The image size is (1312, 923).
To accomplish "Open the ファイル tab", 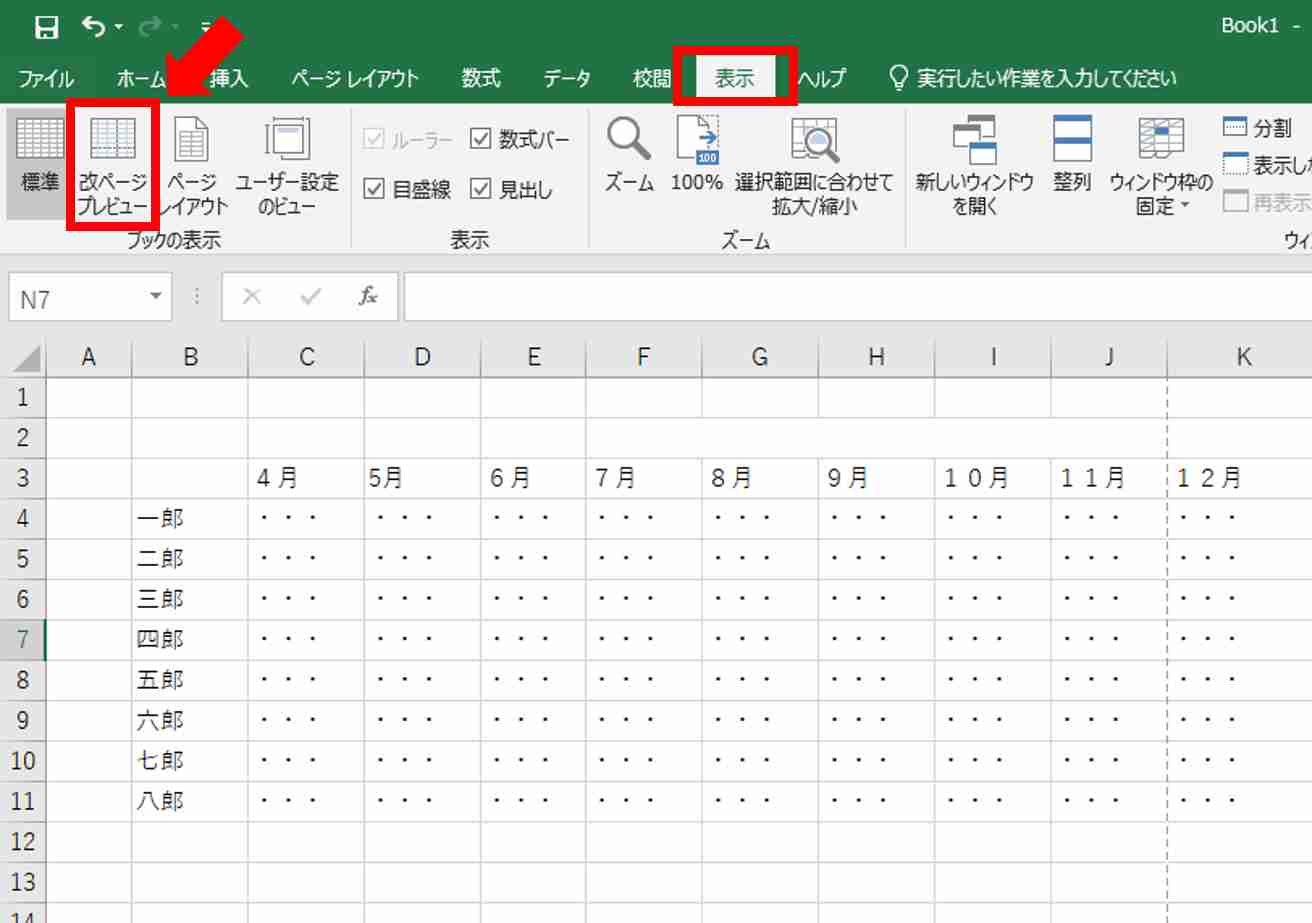I will (46, 78).
